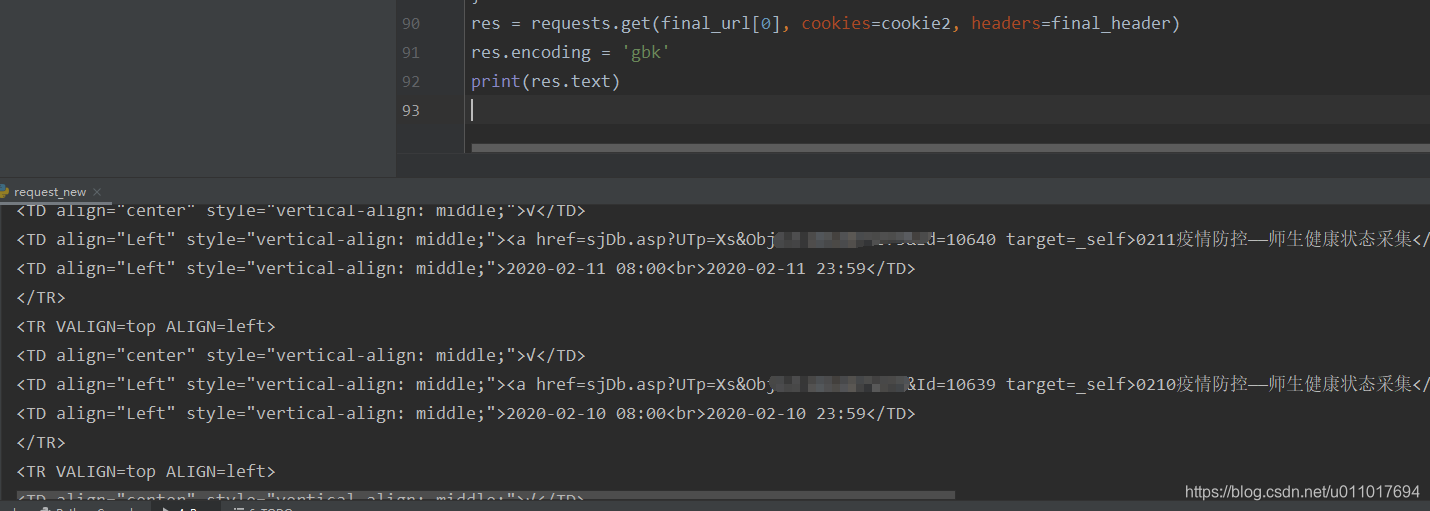
Task: Click gutter line number 92
Action: click(x=411, y=81)
